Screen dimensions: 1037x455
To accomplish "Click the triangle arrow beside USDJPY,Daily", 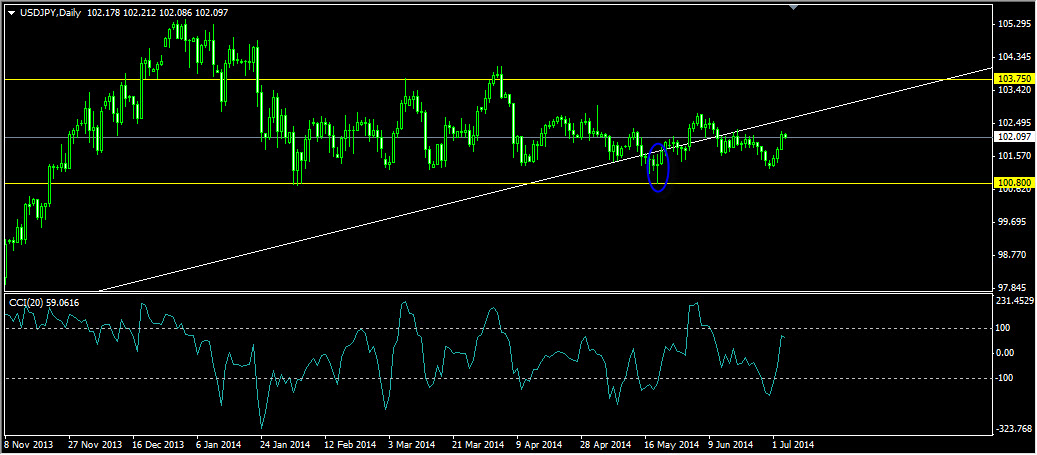I will [x=11, y=11].
